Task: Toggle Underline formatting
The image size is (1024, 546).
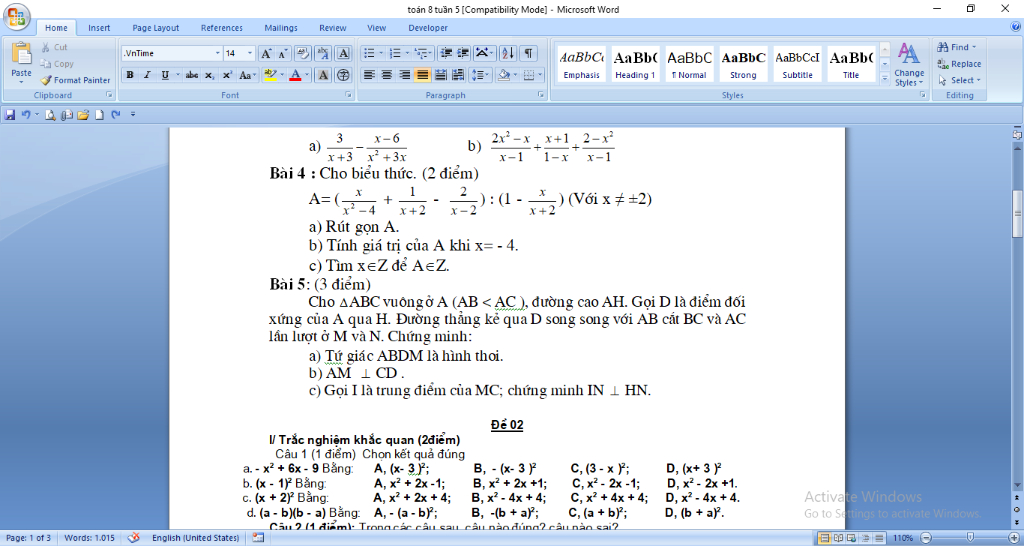Action: [x=165, y=75]
